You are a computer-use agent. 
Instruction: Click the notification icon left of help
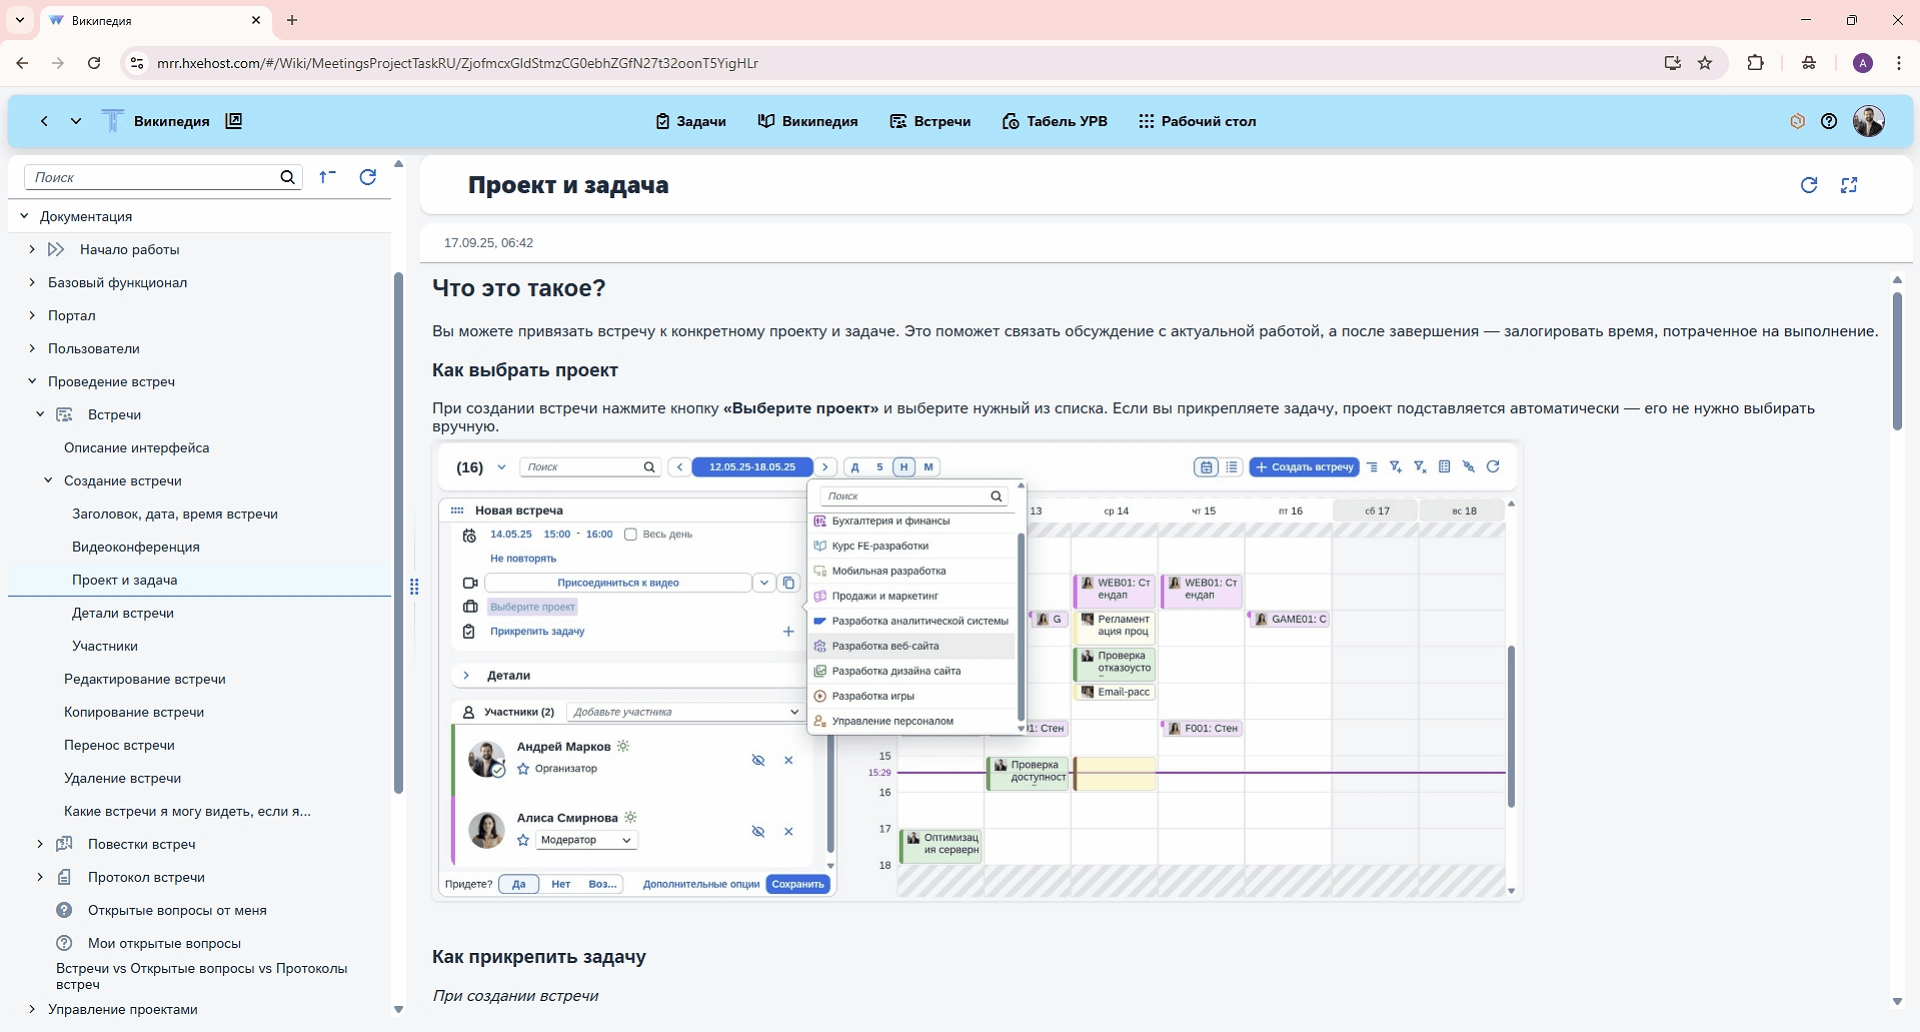[1797, 121]
